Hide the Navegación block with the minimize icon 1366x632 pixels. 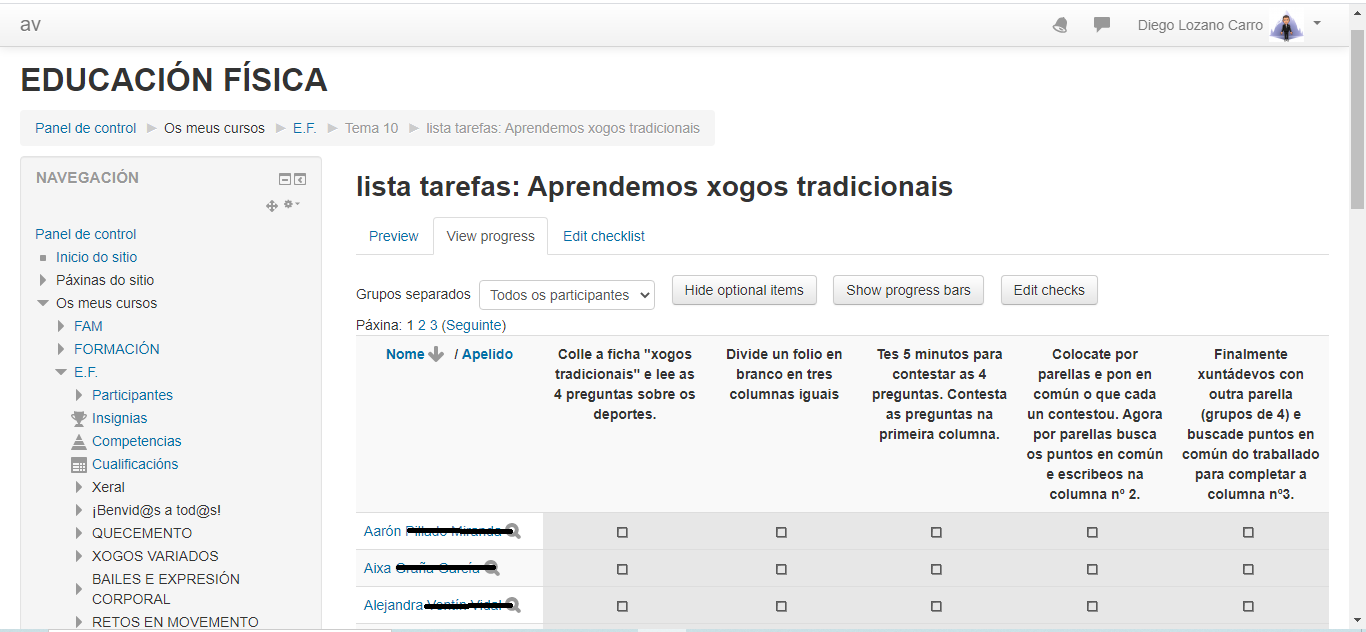coord(285,179)
